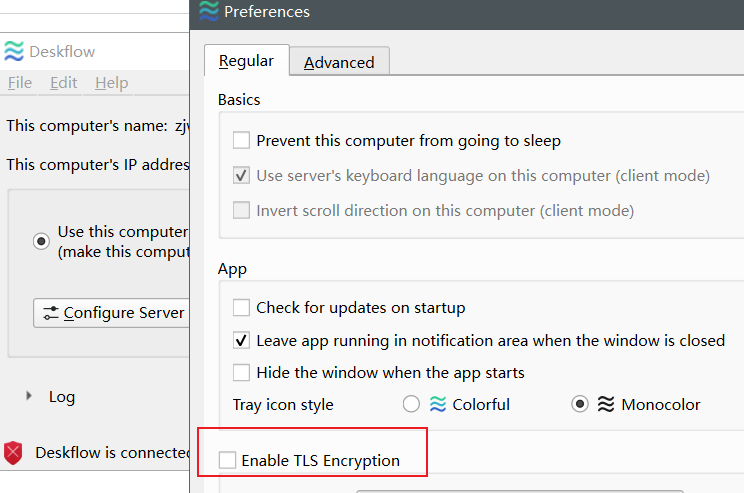Click the red shield security status icon

point(13,453)
